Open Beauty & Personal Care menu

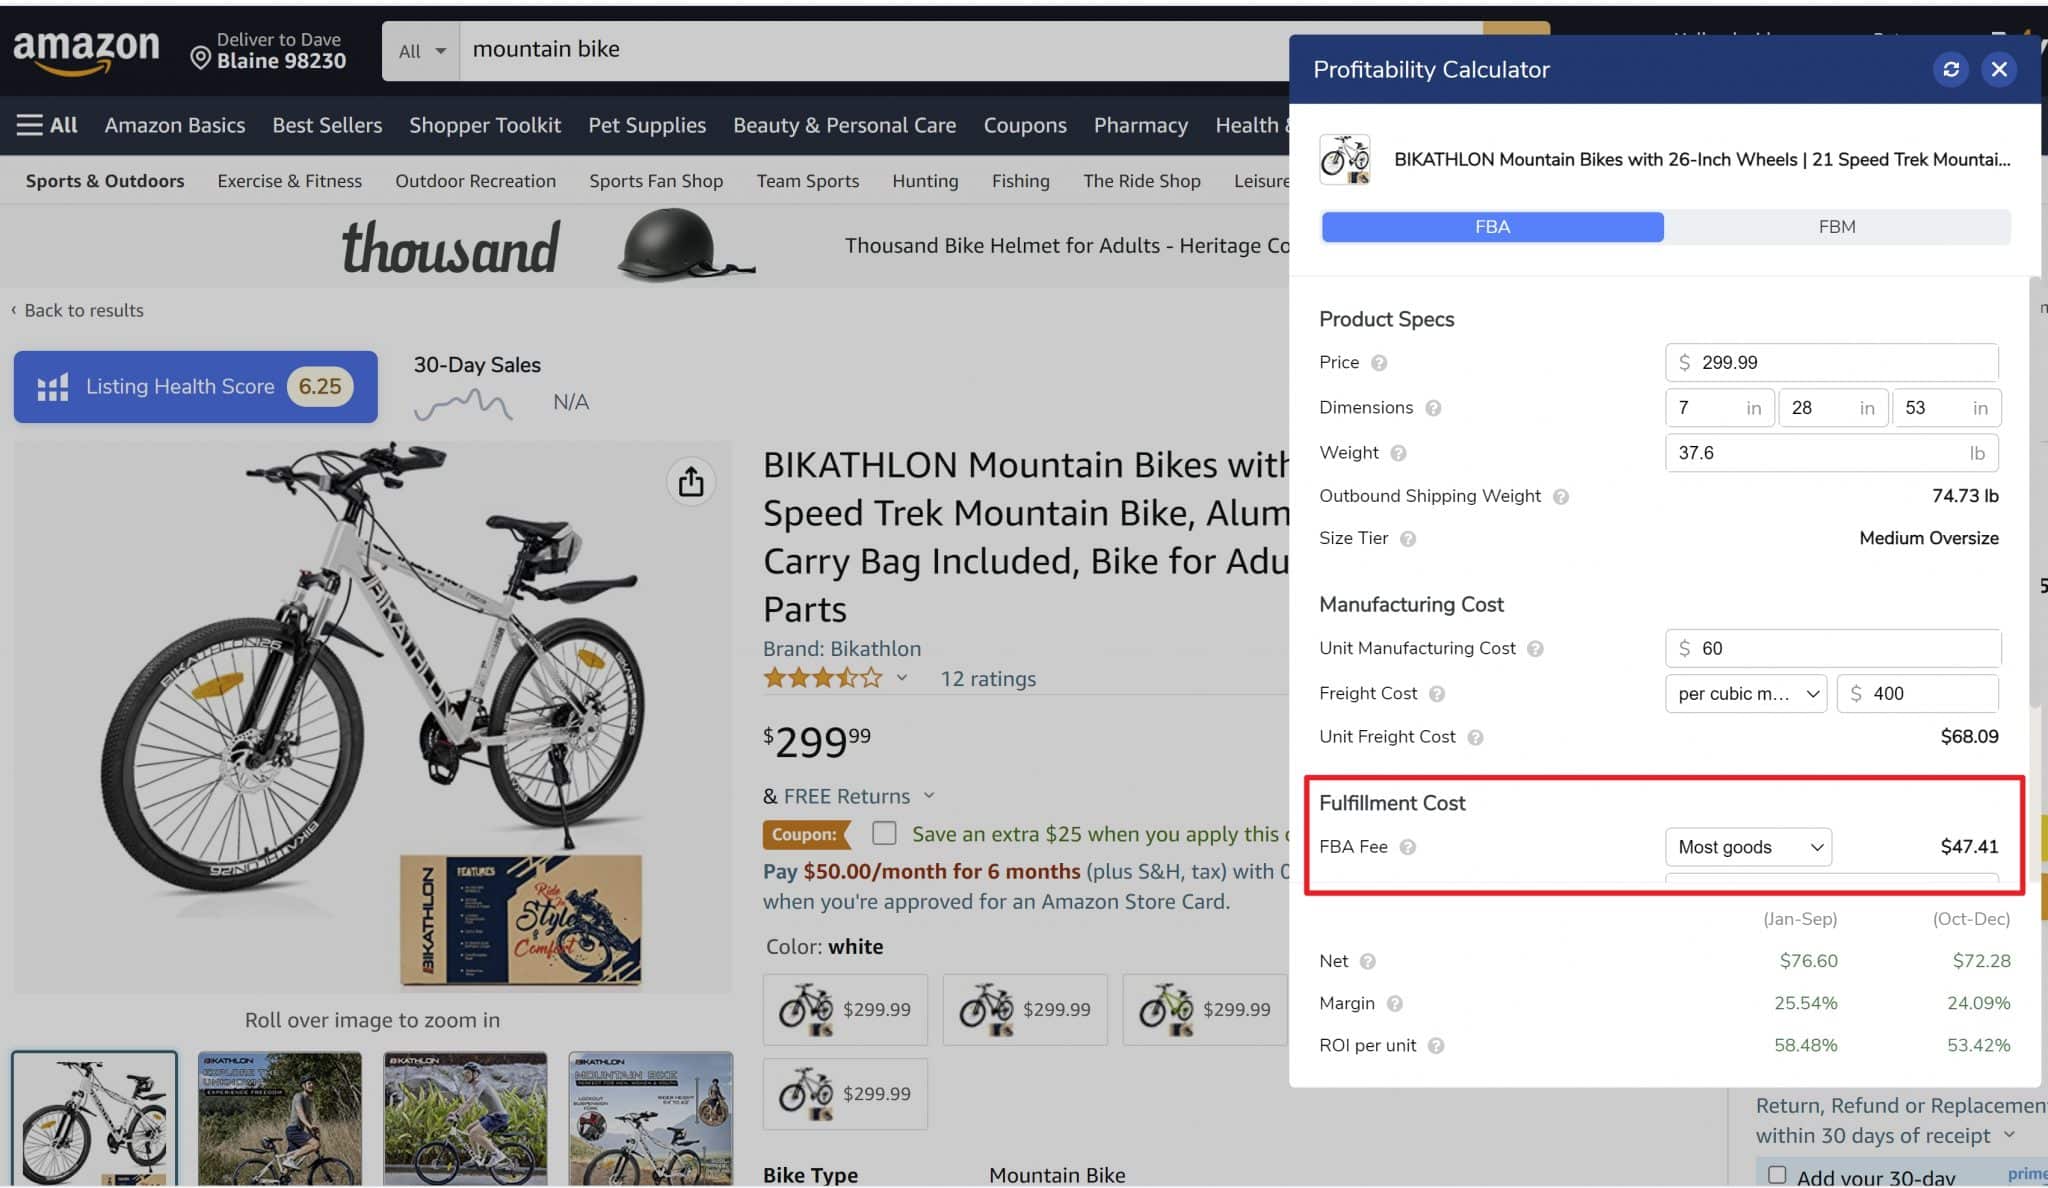click(x=844, y=125)
